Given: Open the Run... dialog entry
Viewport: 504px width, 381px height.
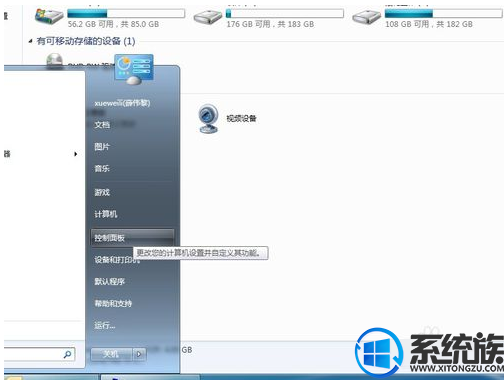Looking at the screenshot, I should (104, 325).
